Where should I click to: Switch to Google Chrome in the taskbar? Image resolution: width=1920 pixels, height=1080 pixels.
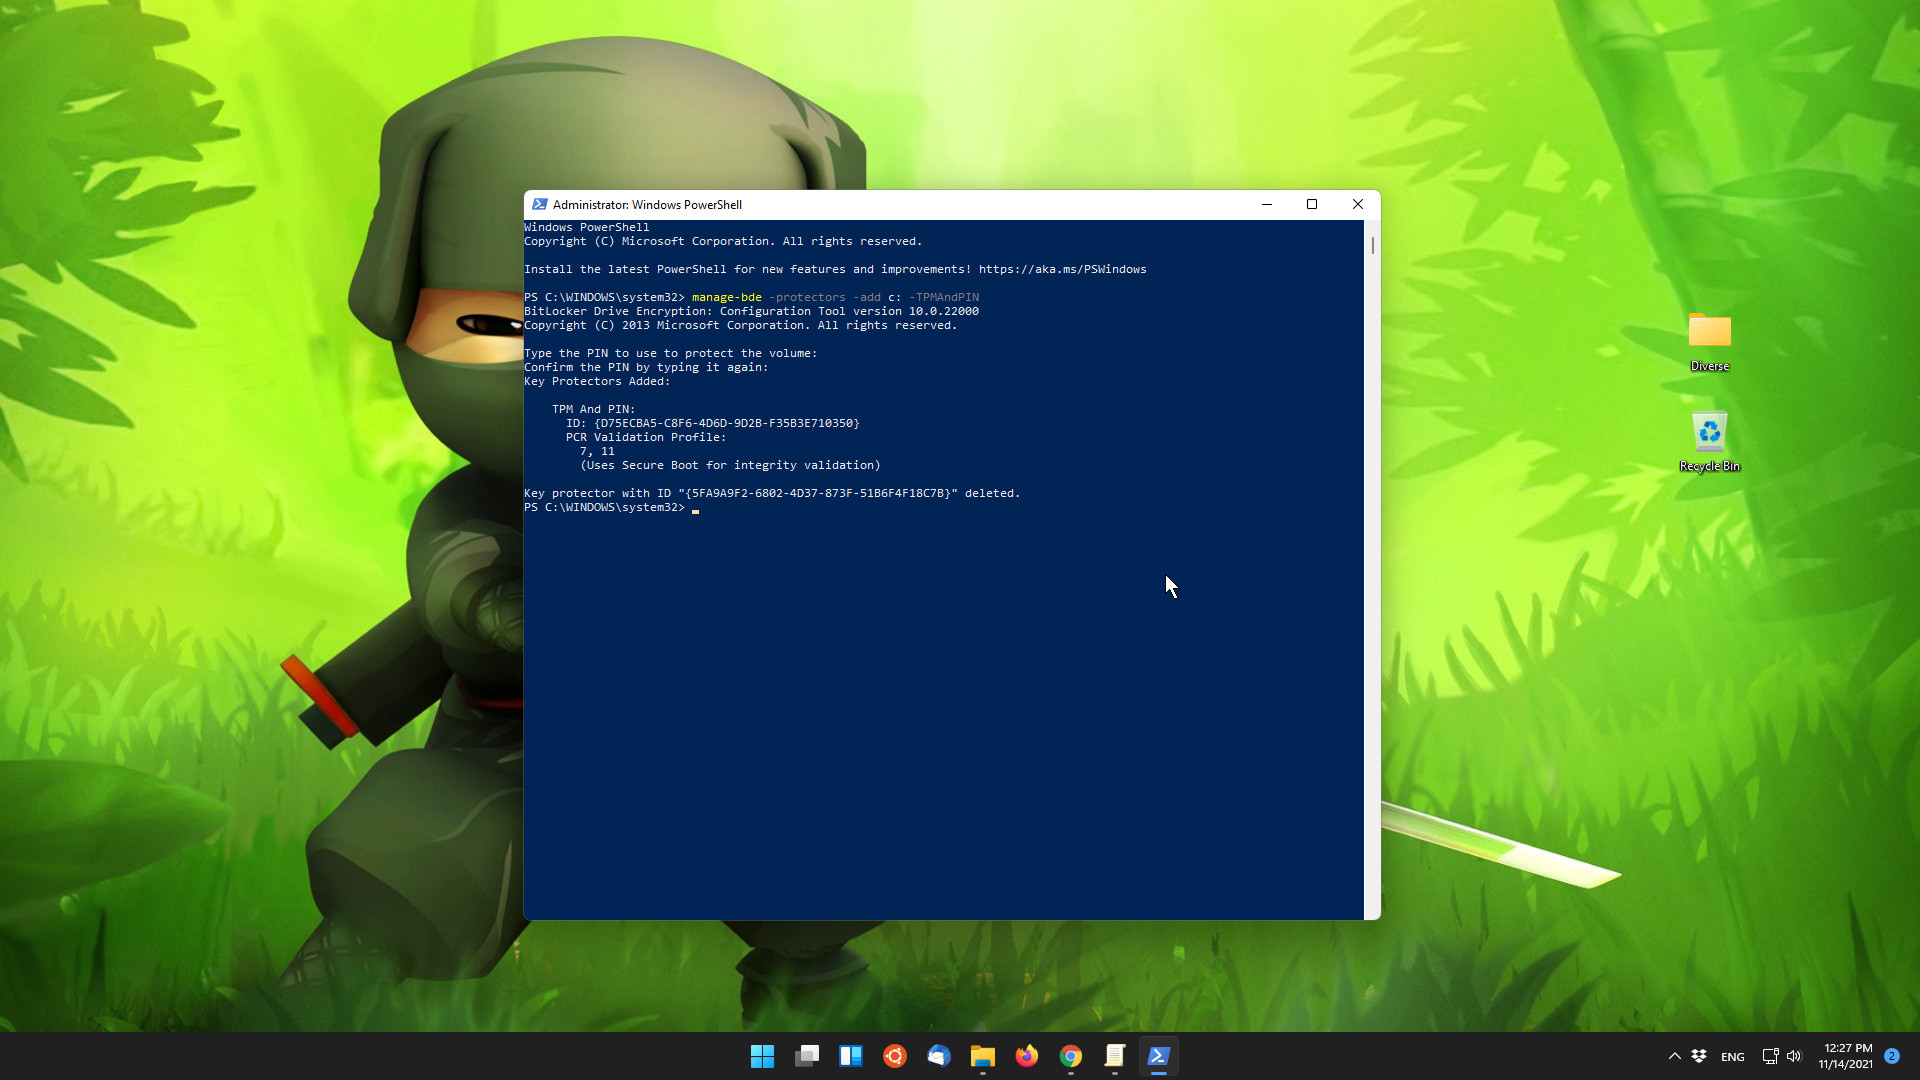pos(1071,1056)
